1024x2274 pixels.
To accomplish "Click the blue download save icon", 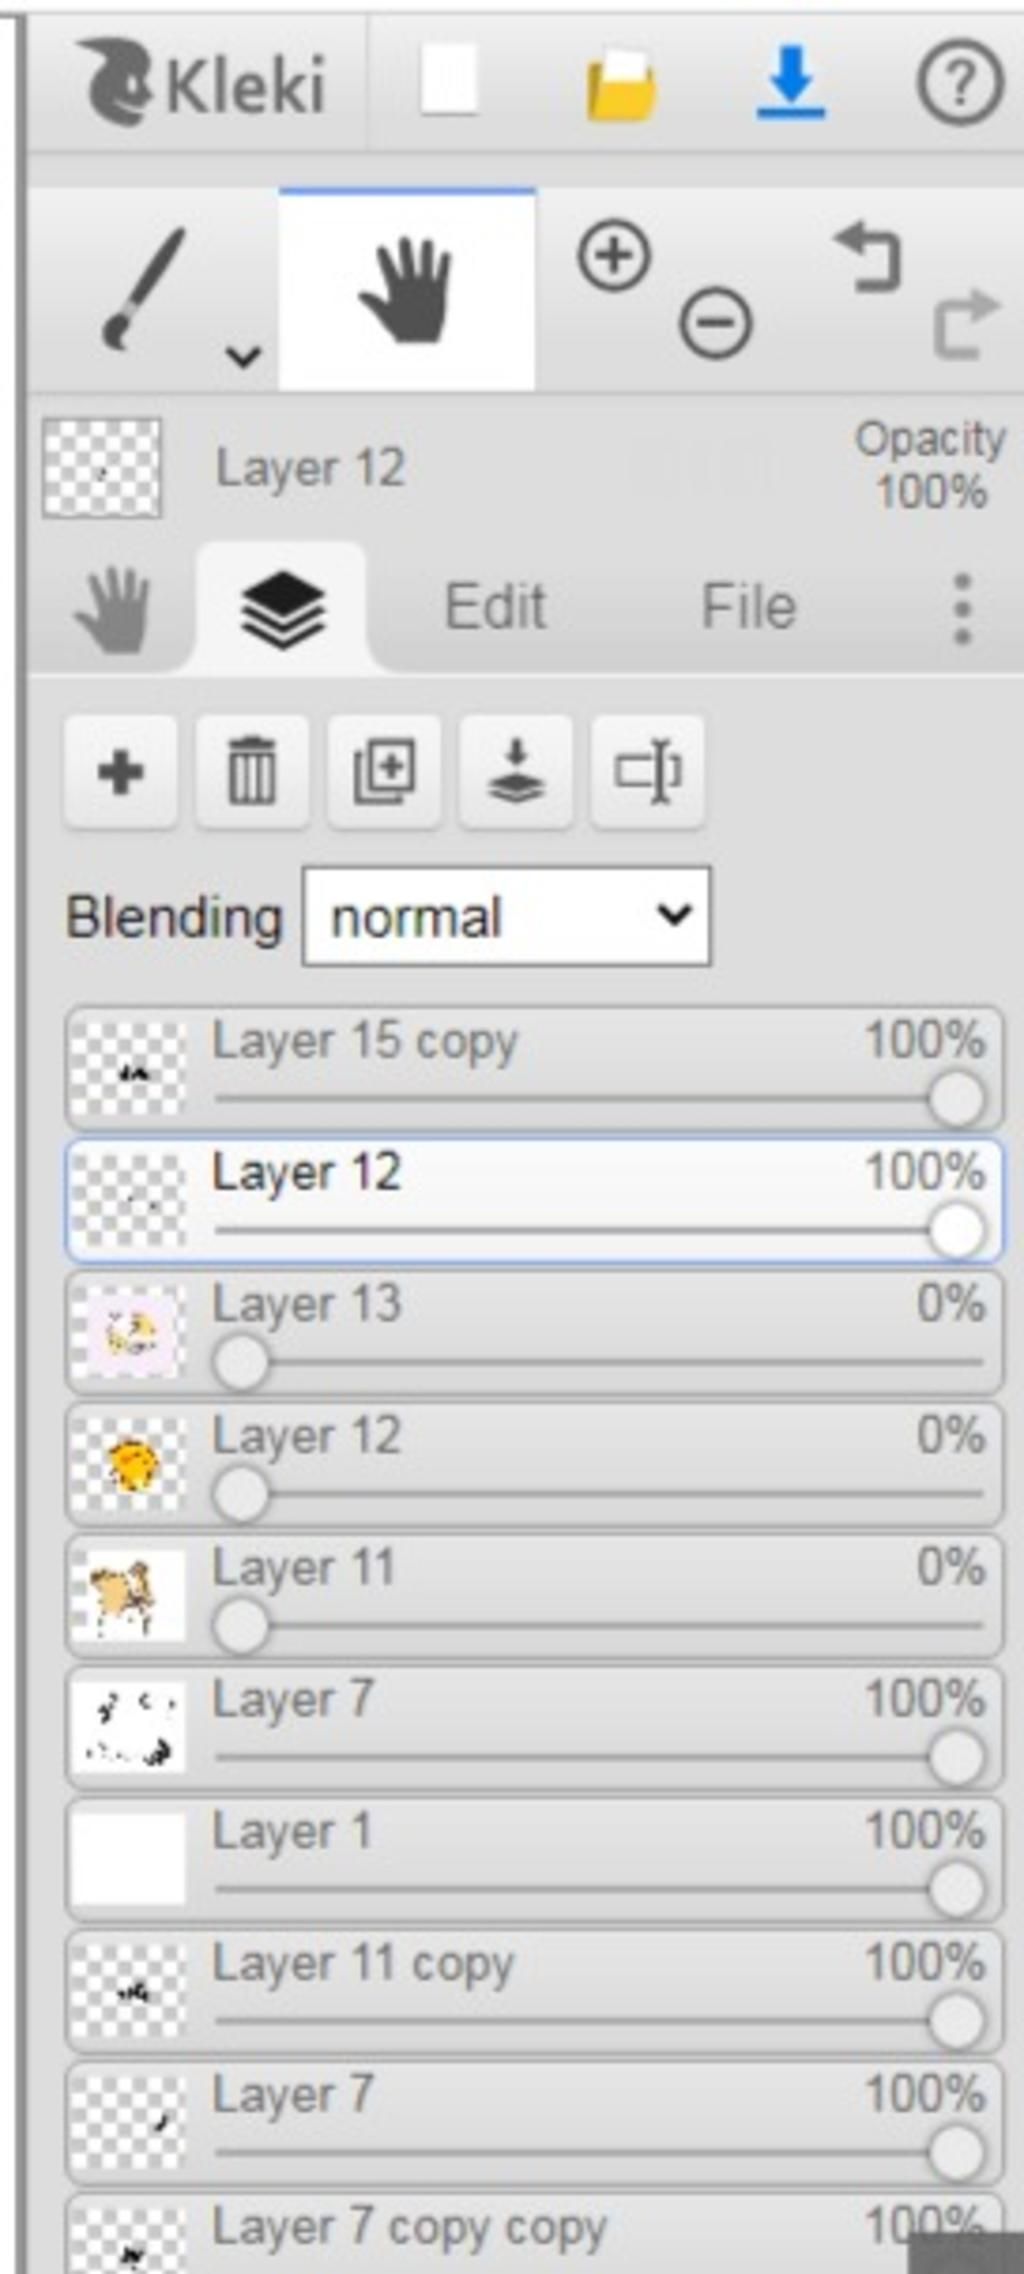I will 791,82.
